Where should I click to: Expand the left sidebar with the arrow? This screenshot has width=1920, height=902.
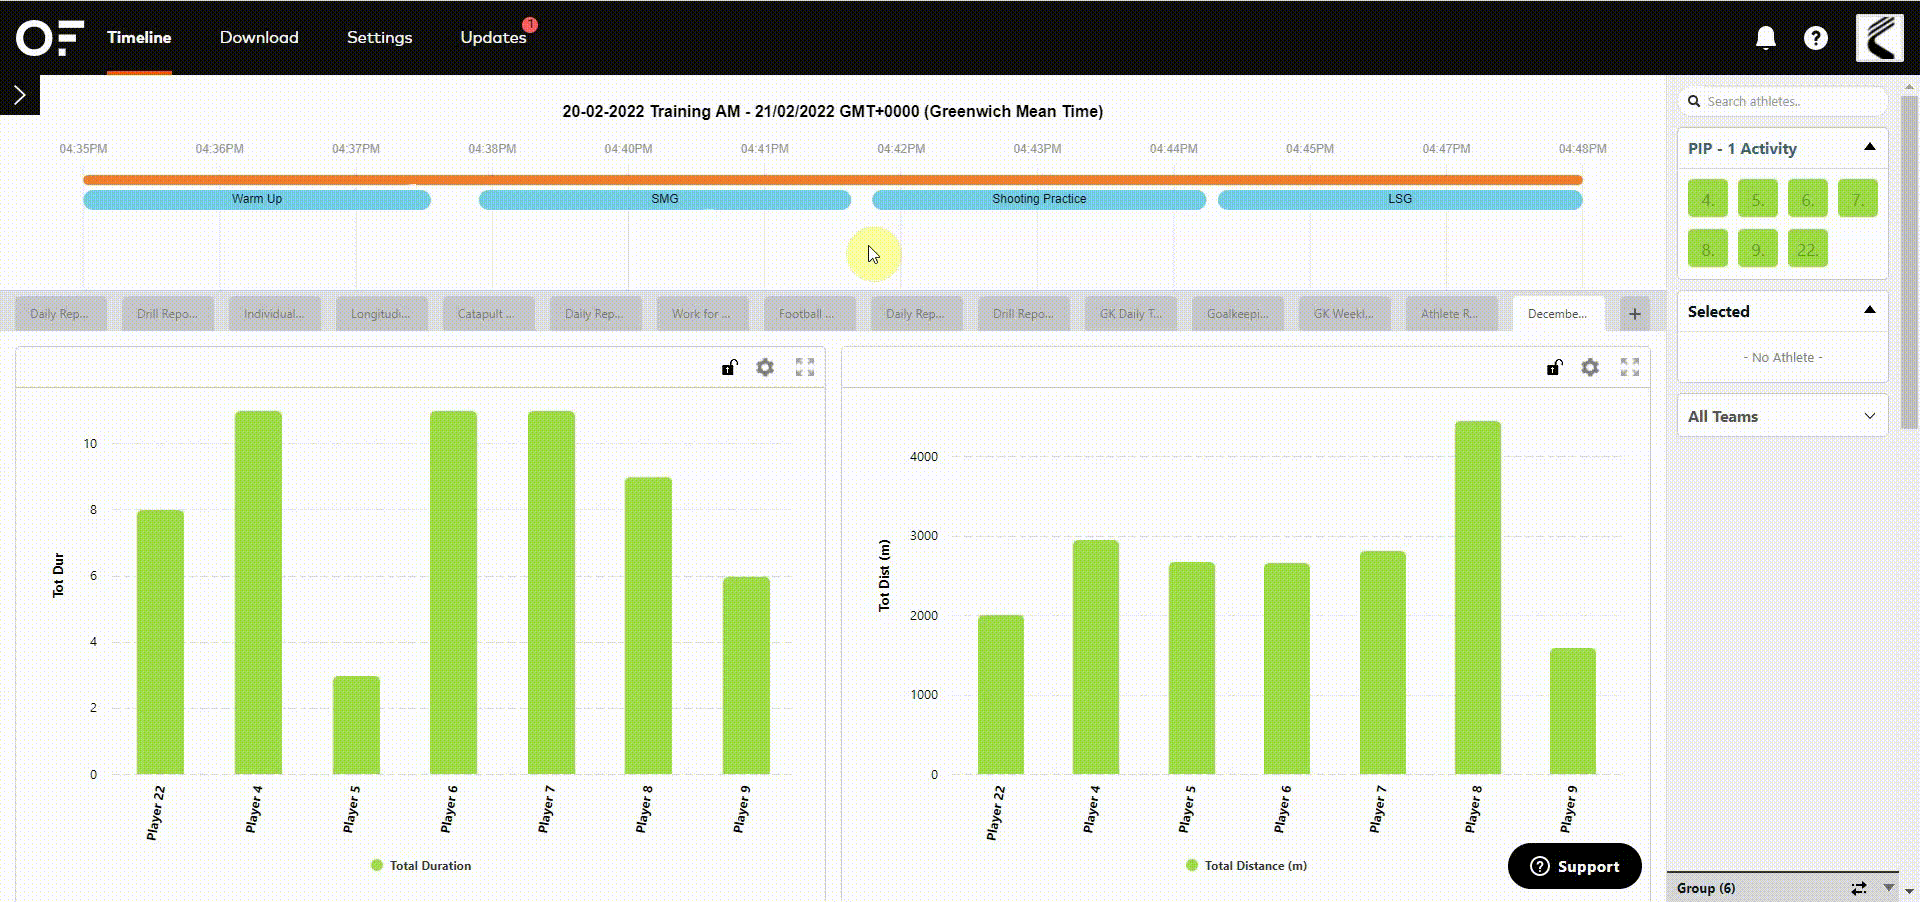(x=19, y=94)
